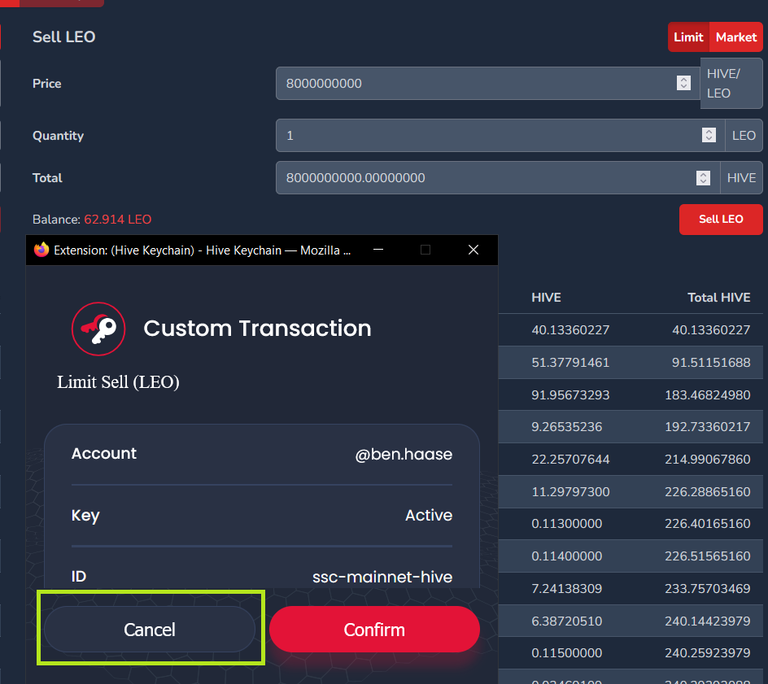
Task: Confirm the Custom Transaction
Action: click(374, 630)
